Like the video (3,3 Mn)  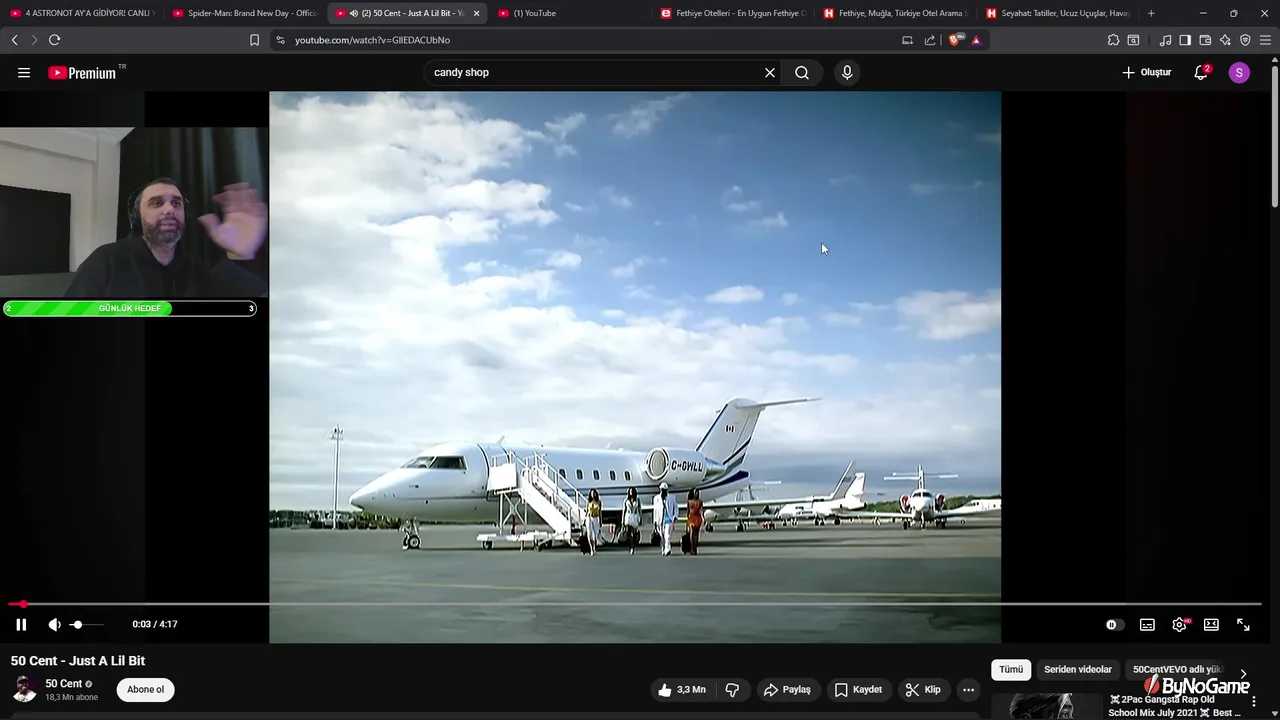click(x=682, y=689)
